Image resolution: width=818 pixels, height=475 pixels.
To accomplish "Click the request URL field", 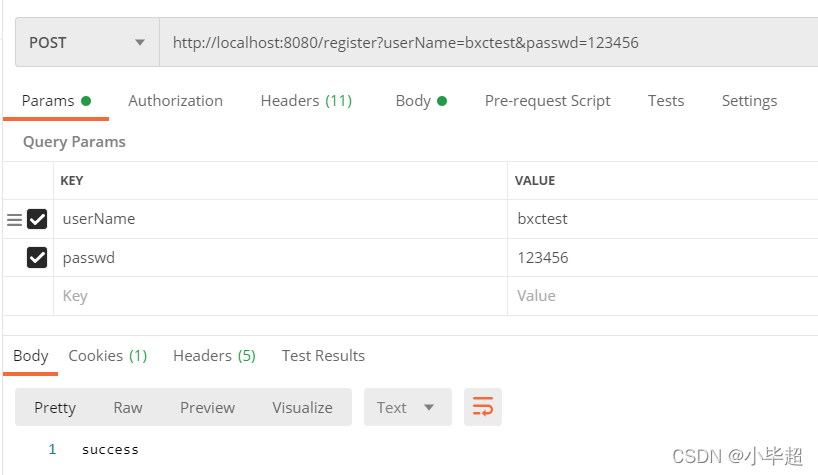I will point(488,42).
